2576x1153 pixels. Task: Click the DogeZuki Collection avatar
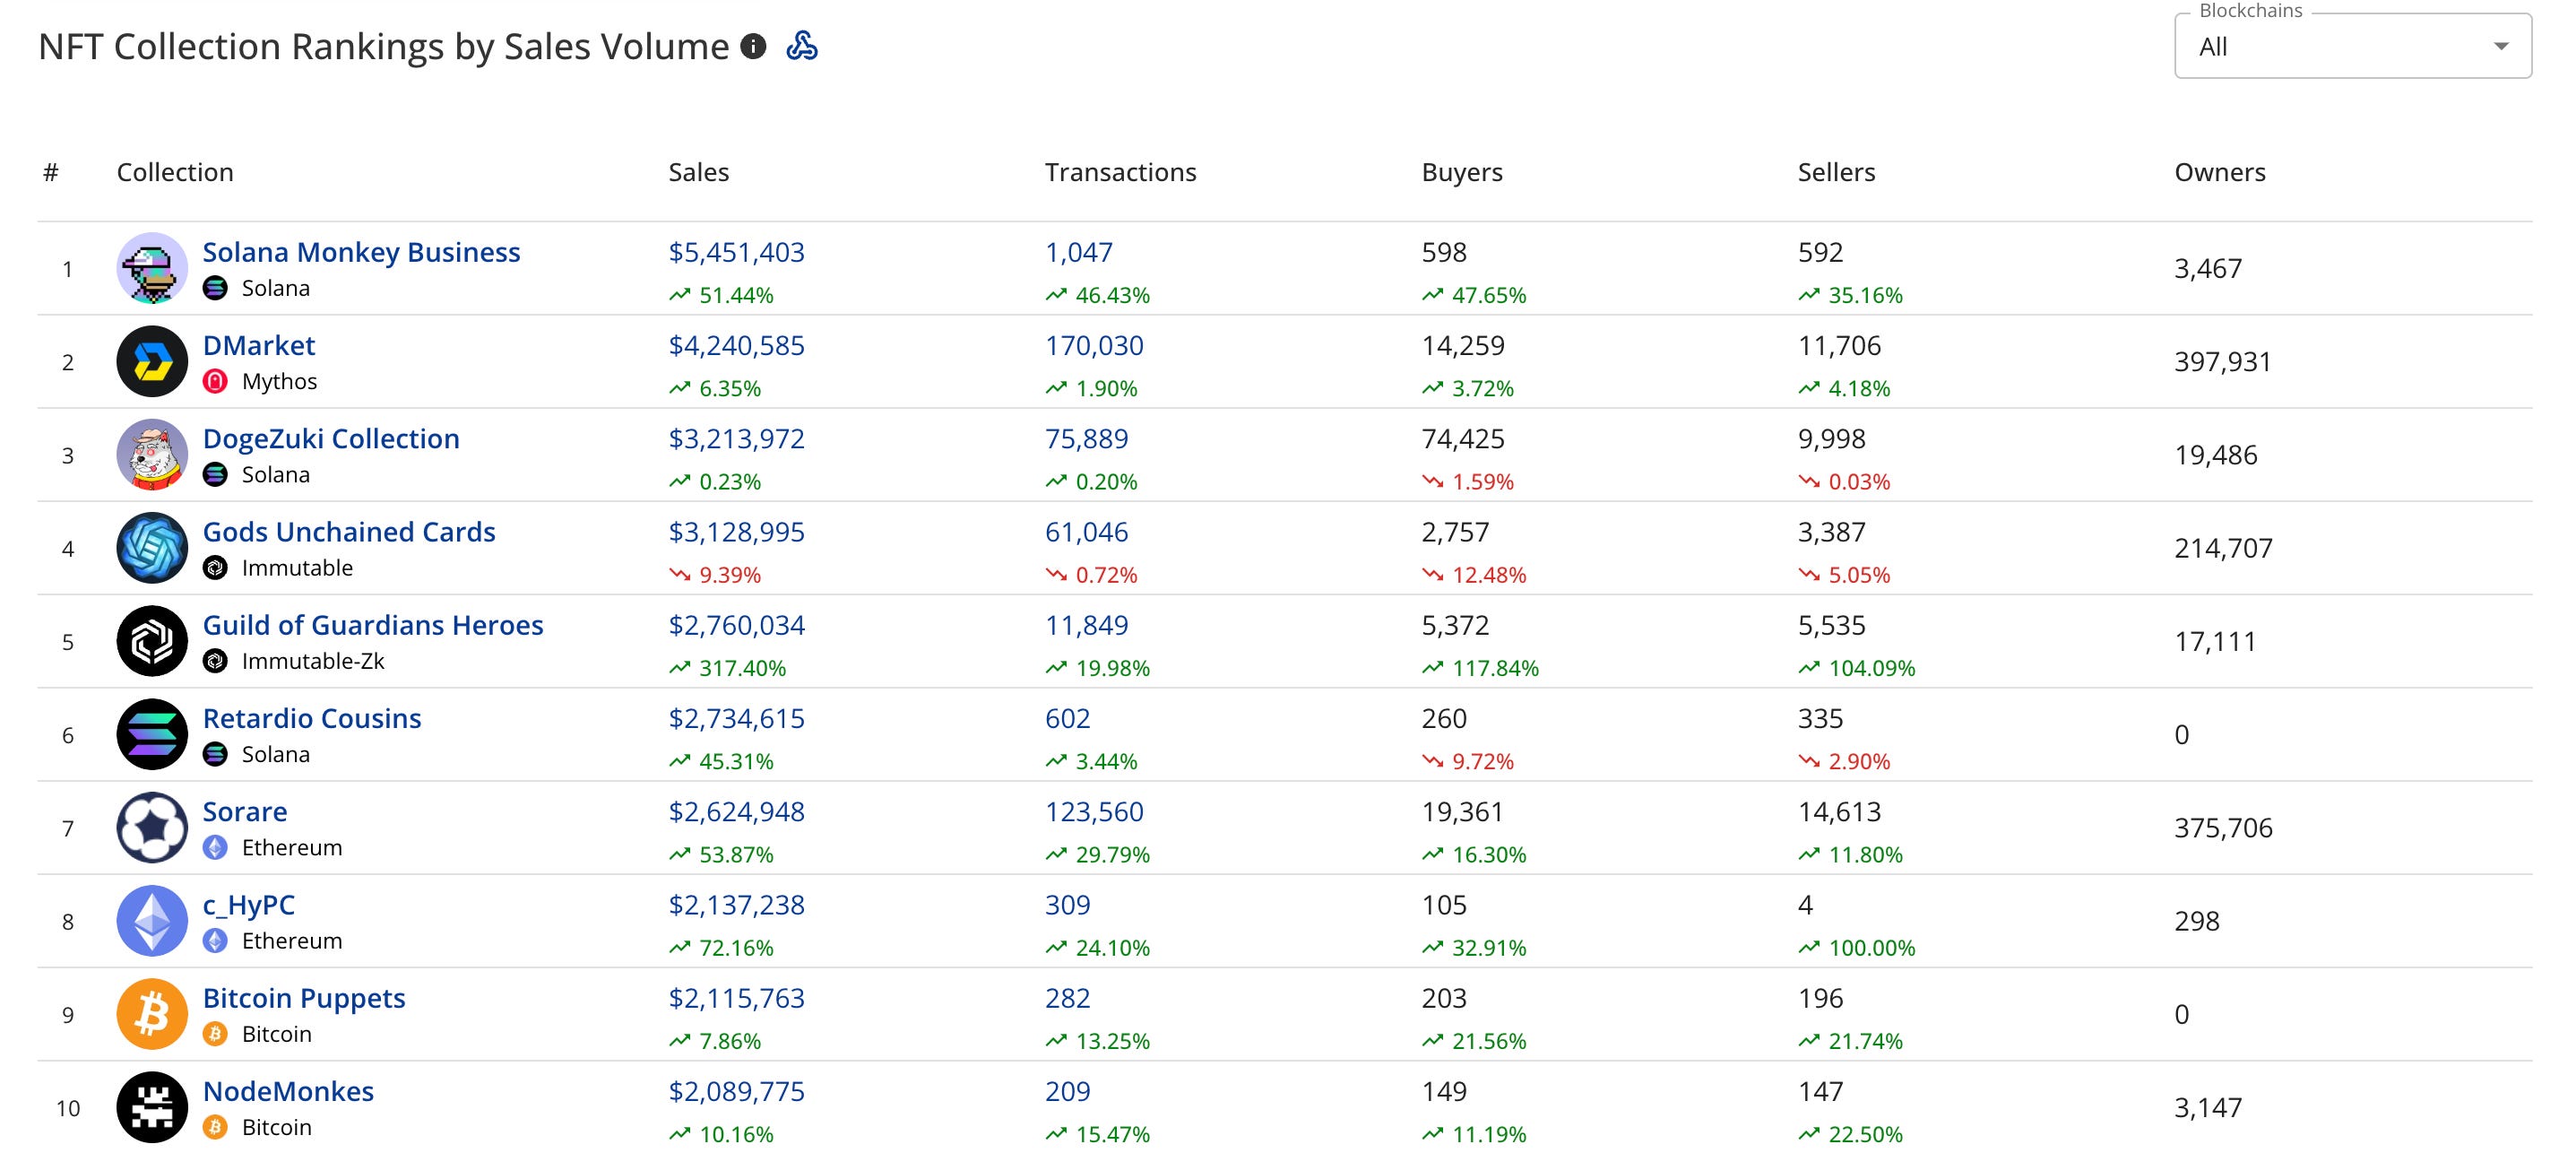[x=152, y=454]
